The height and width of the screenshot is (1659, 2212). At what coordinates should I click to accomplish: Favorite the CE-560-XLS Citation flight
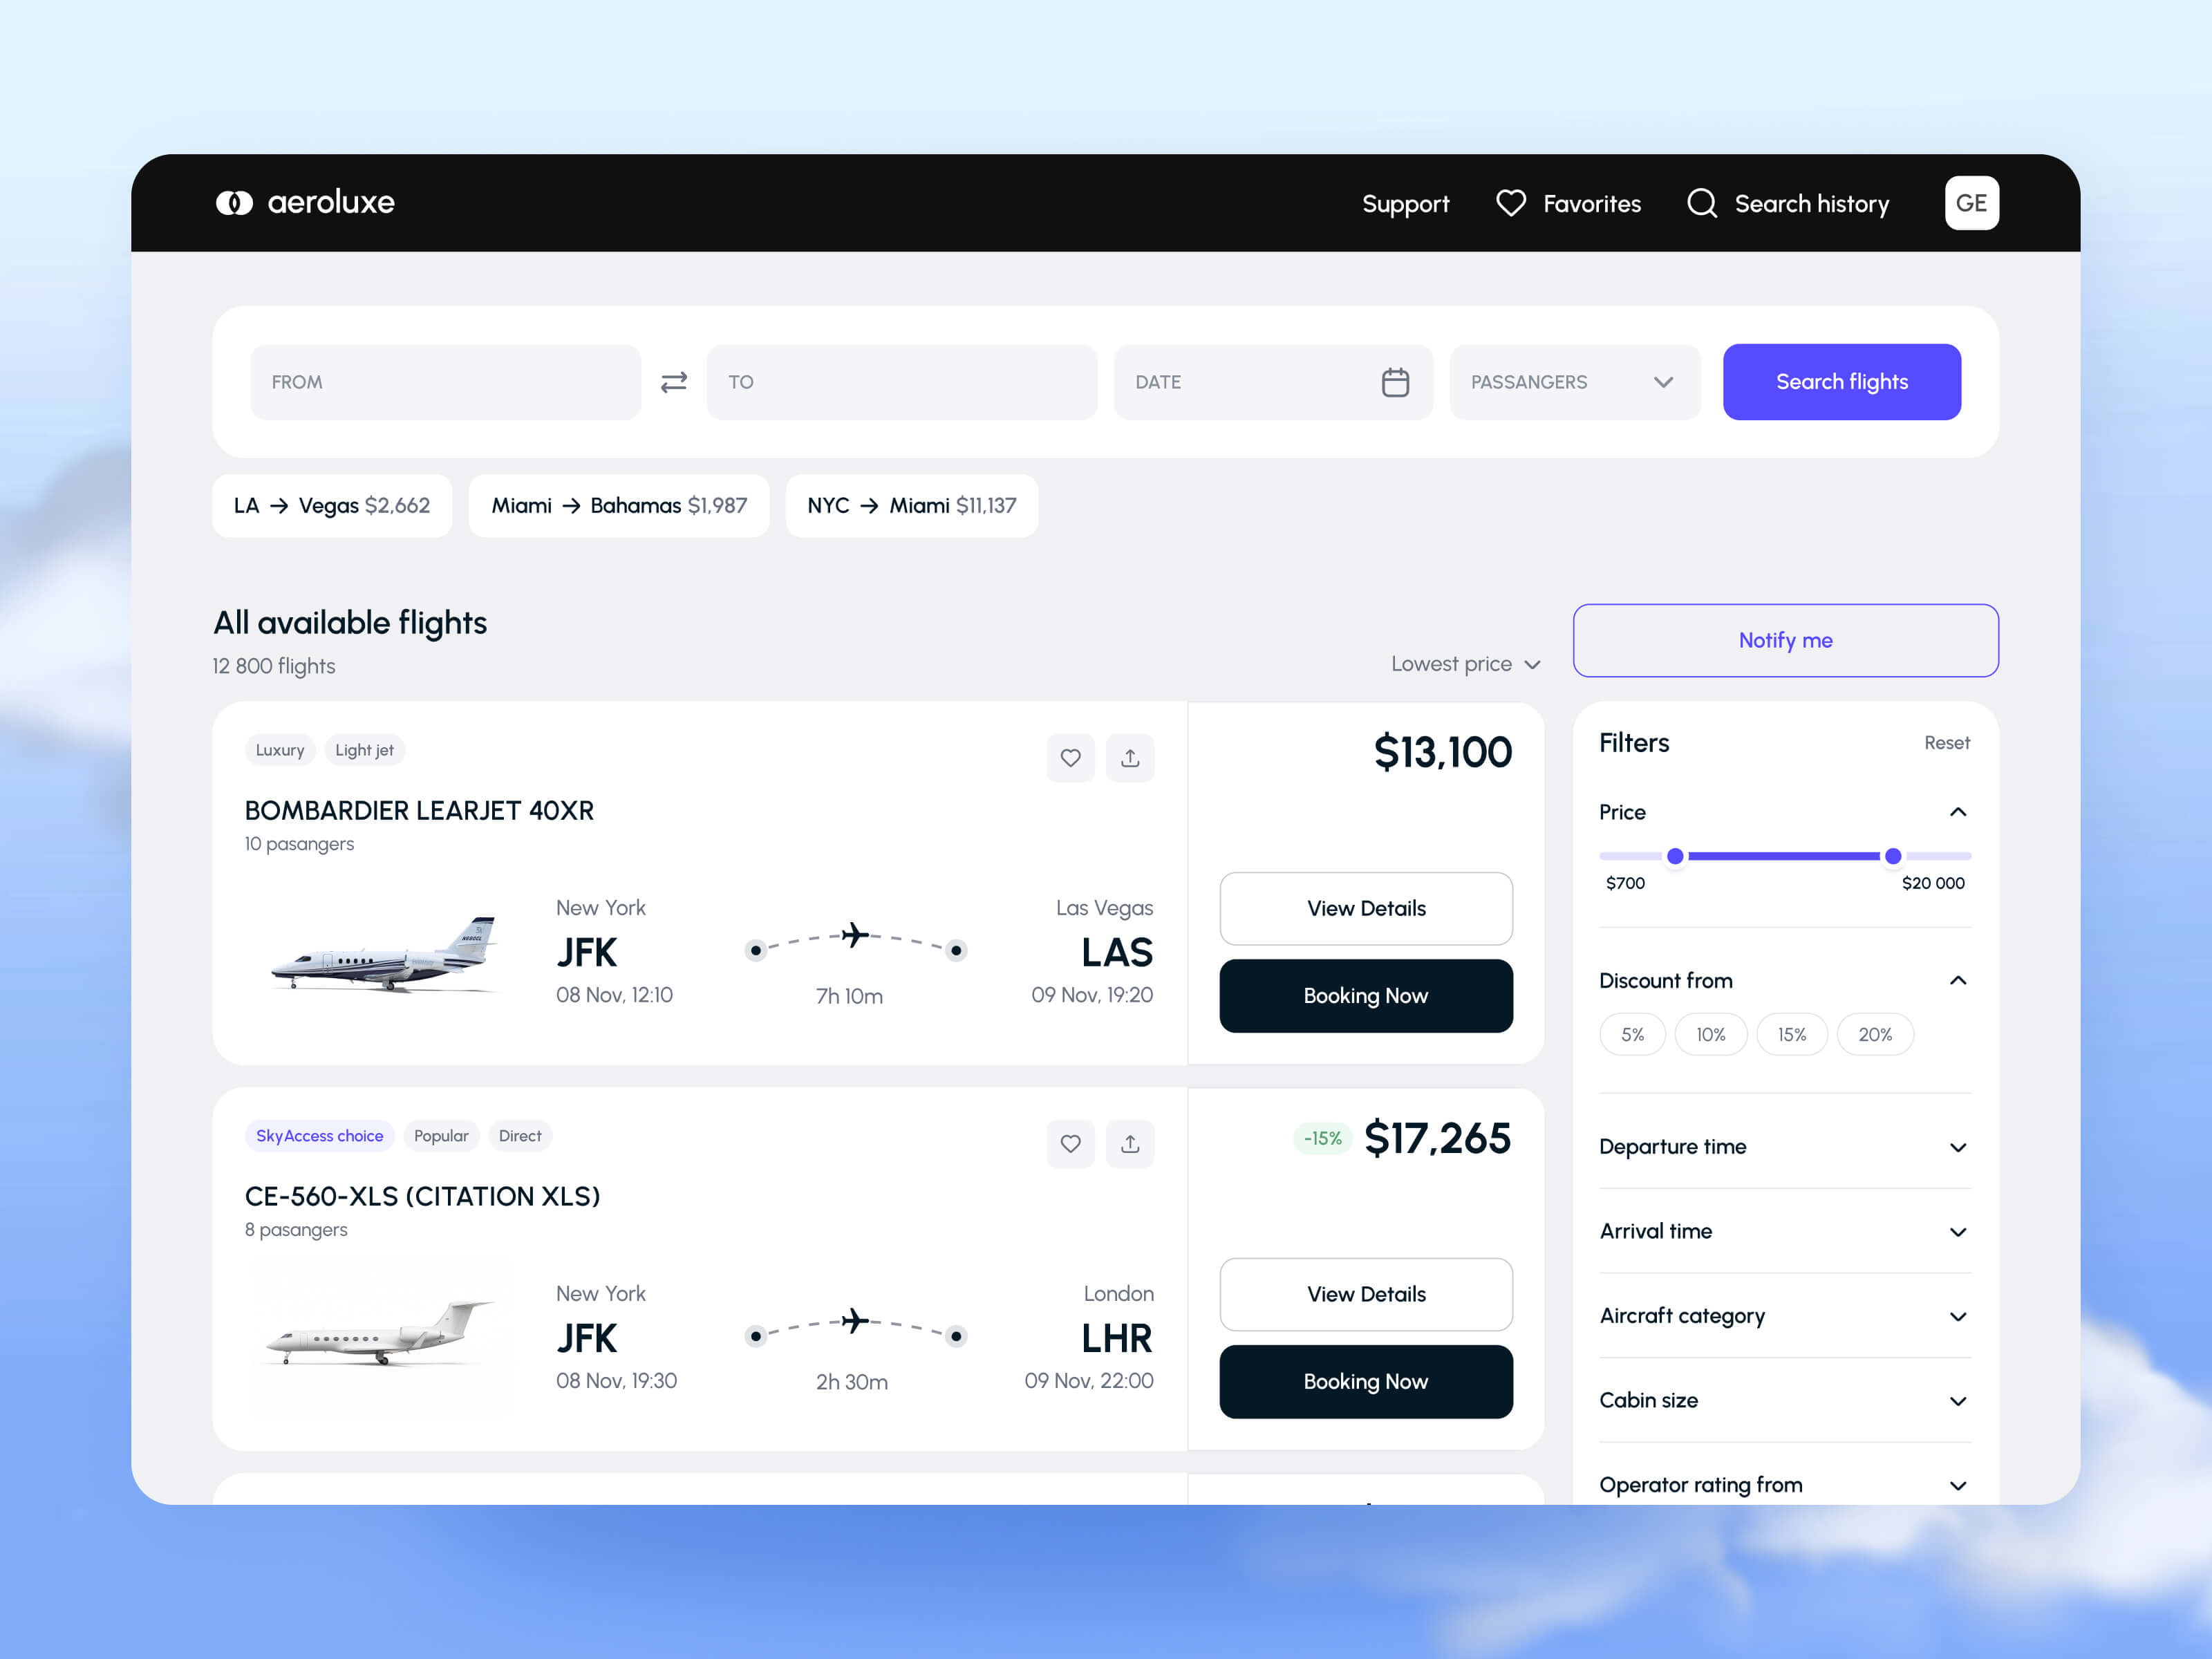pos(1070,1144)
